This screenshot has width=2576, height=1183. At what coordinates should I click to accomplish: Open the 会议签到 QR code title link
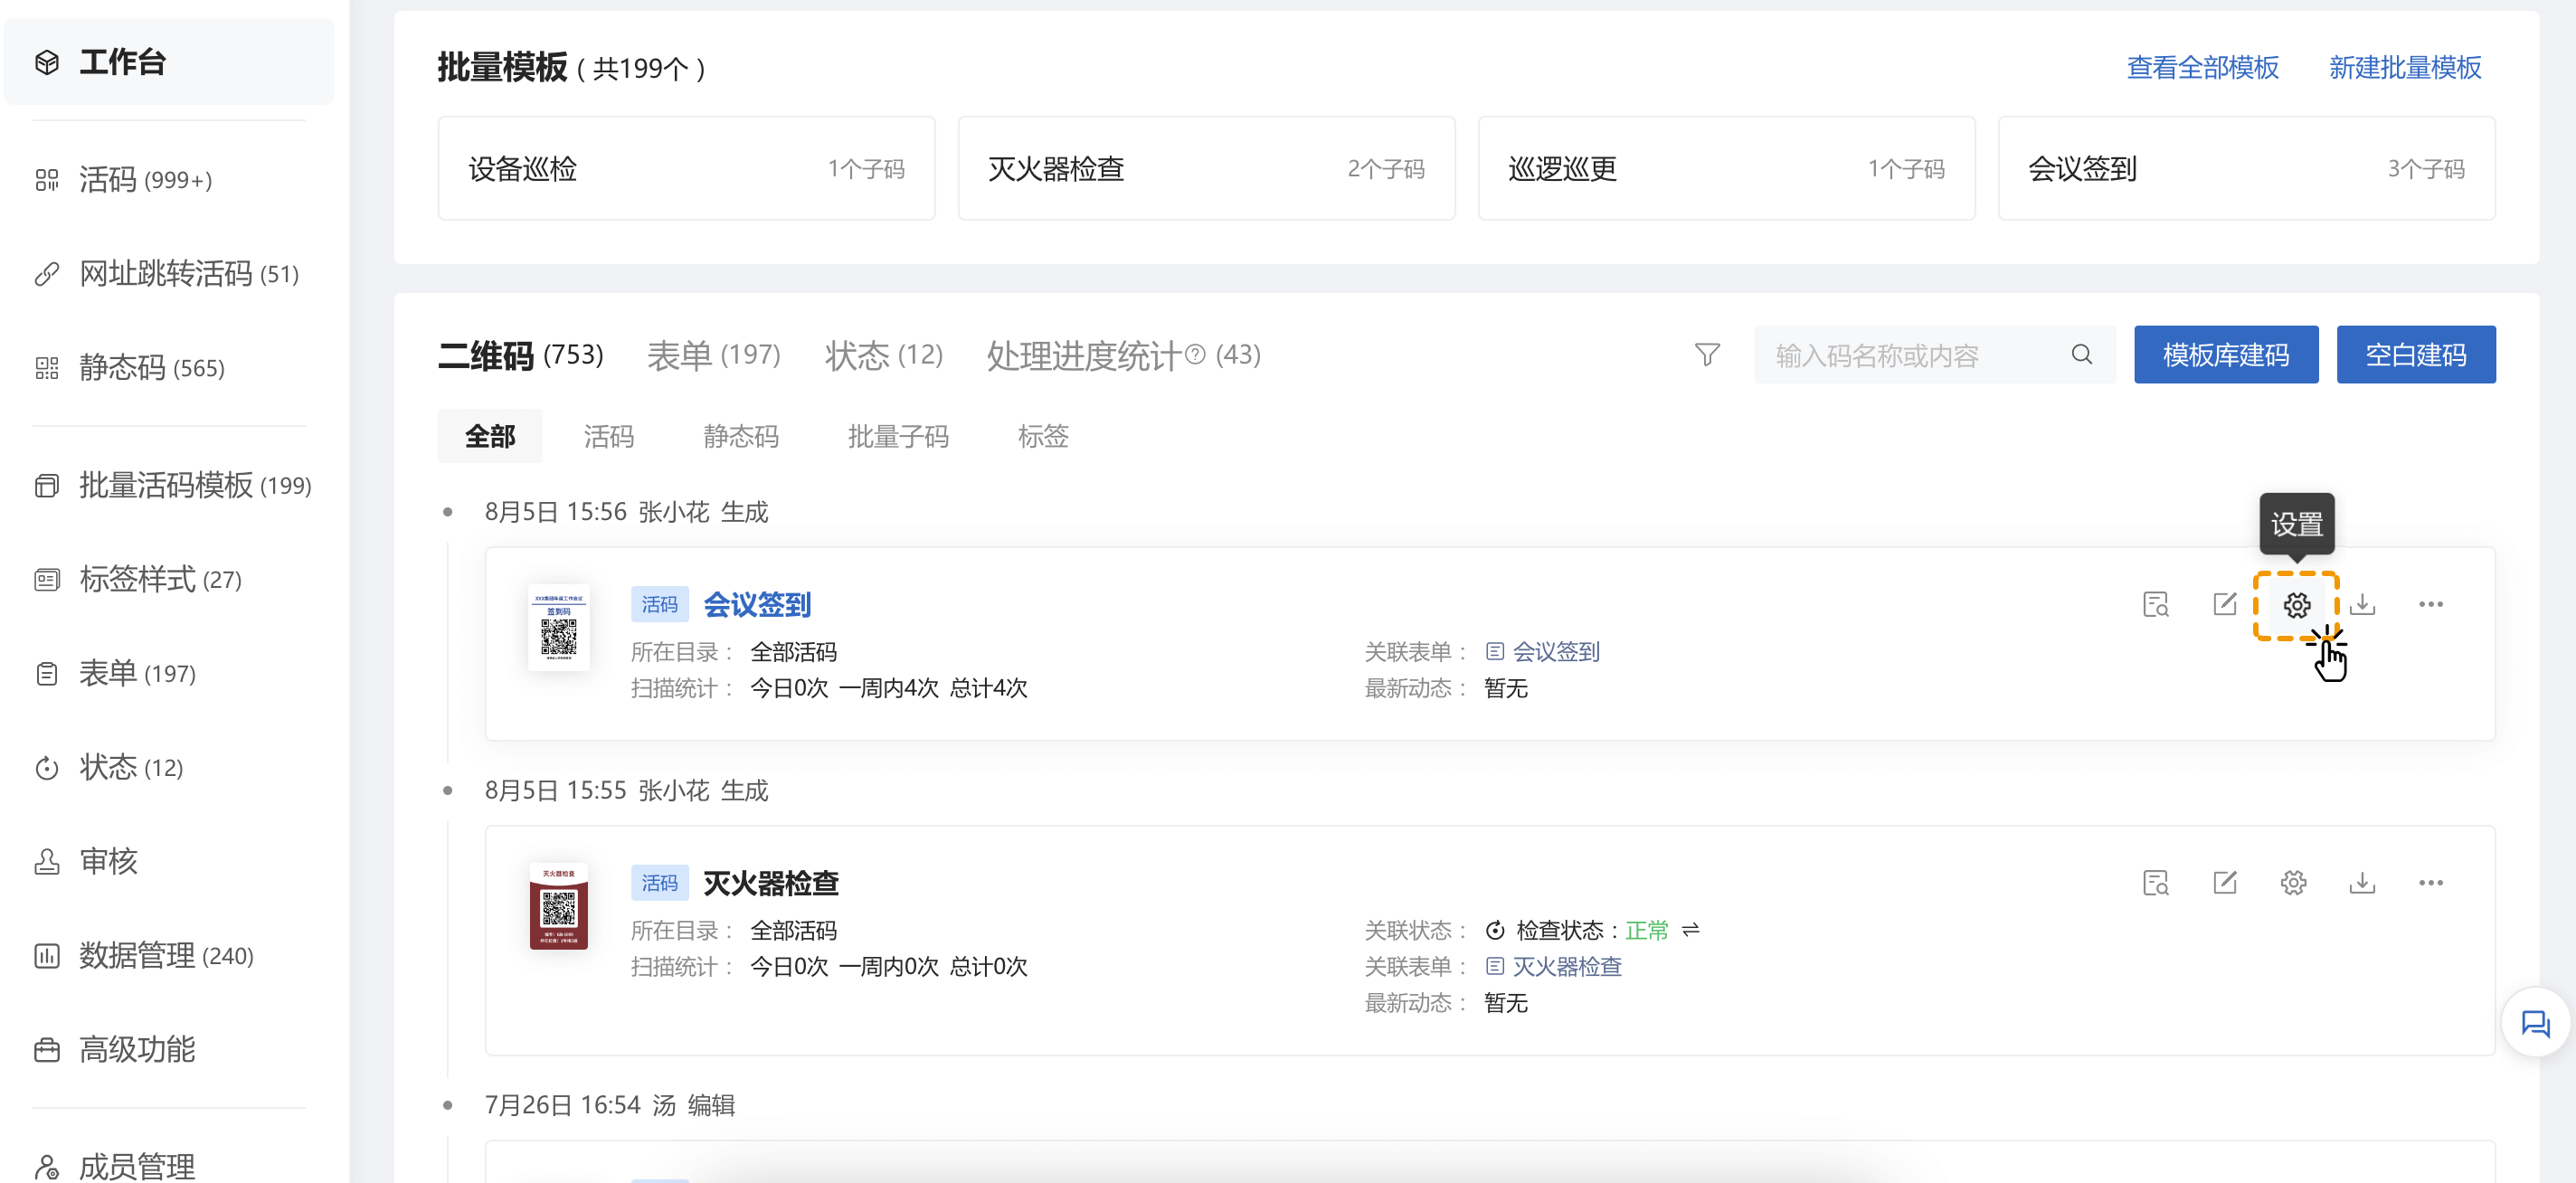click(x=757, y=604)
